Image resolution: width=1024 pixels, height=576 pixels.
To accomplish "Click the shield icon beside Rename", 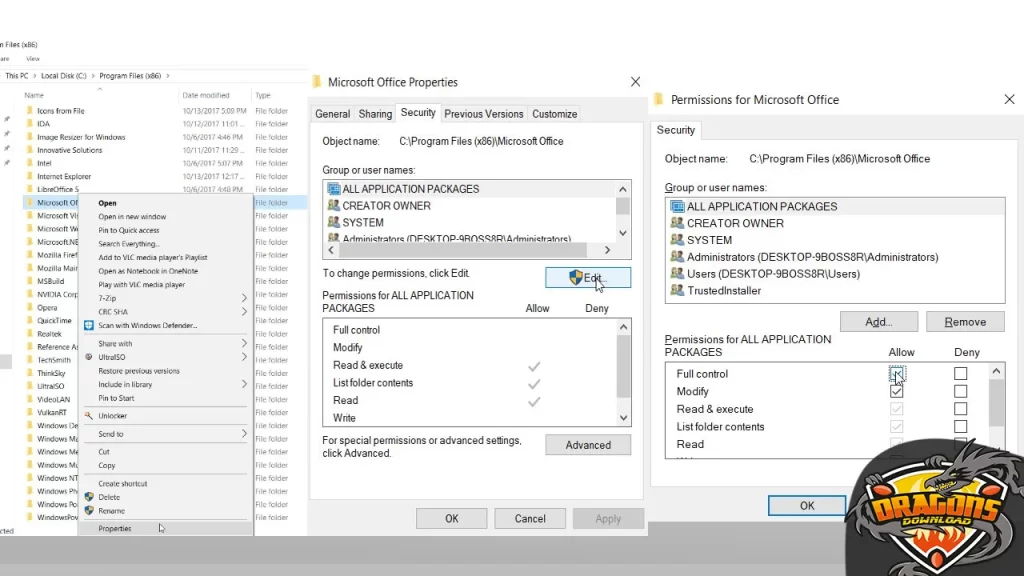I will pyautogui.click(x=89, y=511).
